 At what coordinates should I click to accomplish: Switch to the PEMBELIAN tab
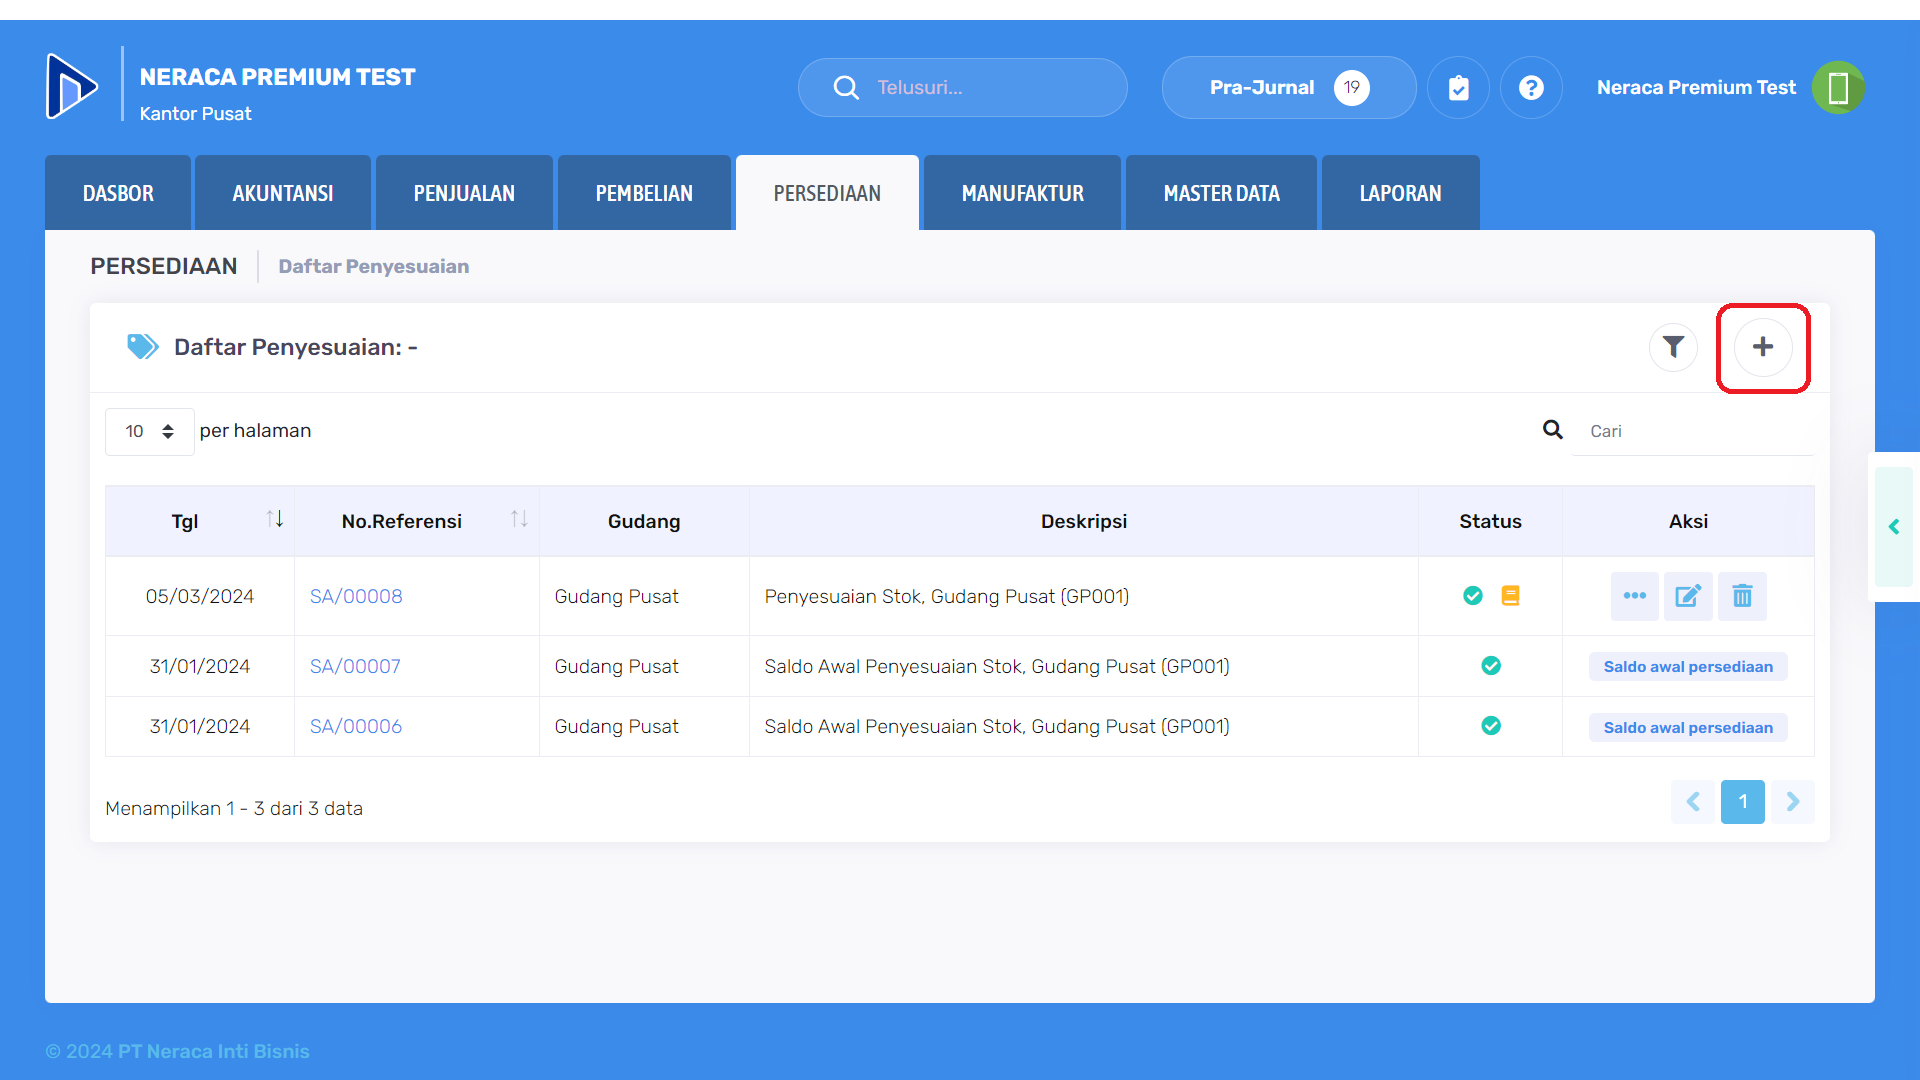(644, 193)
